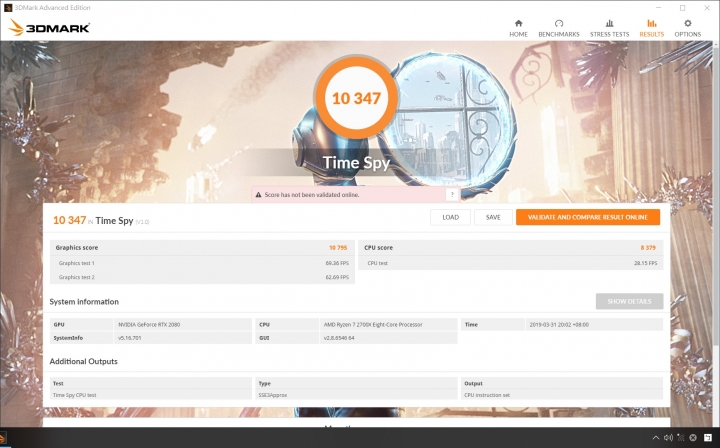Show hidden tray icons chevron
The image size is (720, 448).
(655, 438)
